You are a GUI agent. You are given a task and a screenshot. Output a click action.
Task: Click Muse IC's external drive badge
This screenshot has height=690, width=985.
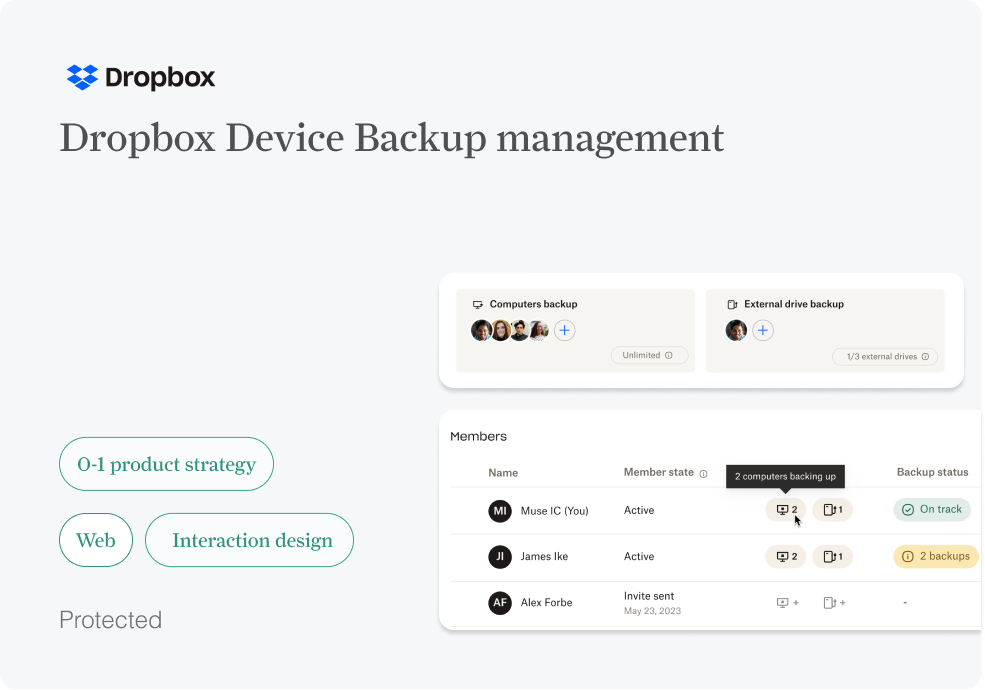832,510
